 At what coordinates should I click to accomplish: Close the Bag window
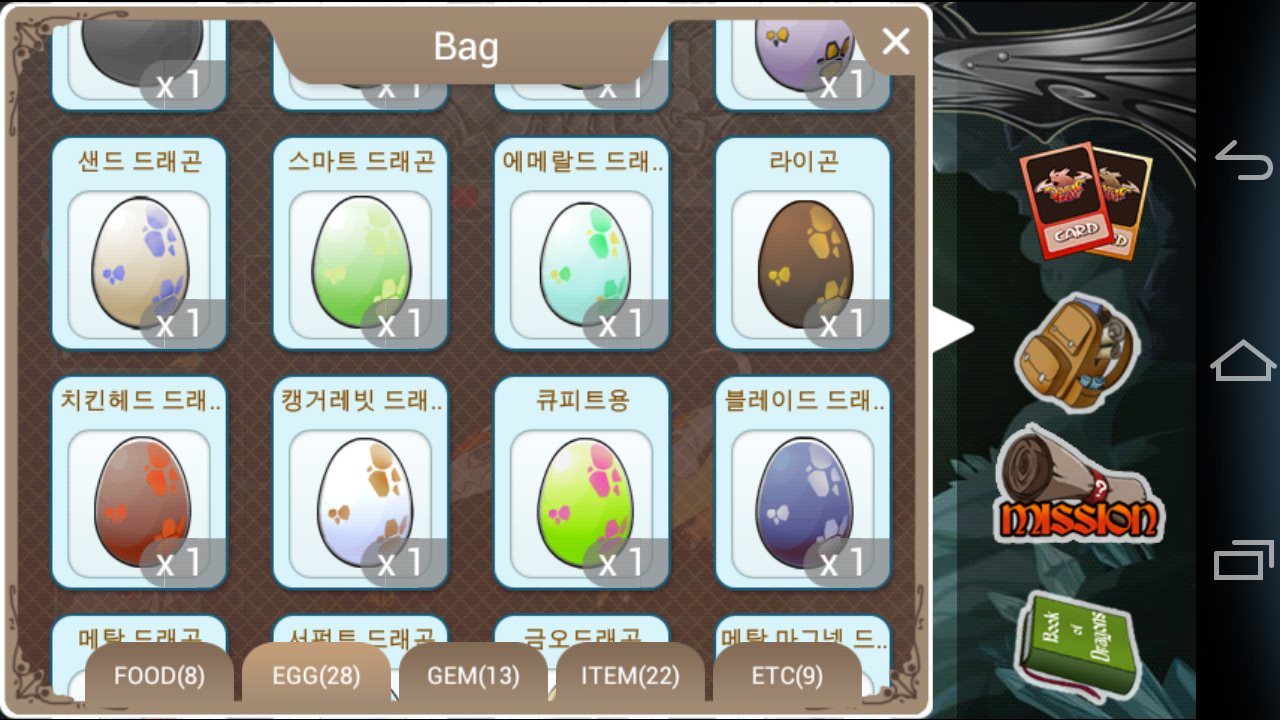point(895,42)
